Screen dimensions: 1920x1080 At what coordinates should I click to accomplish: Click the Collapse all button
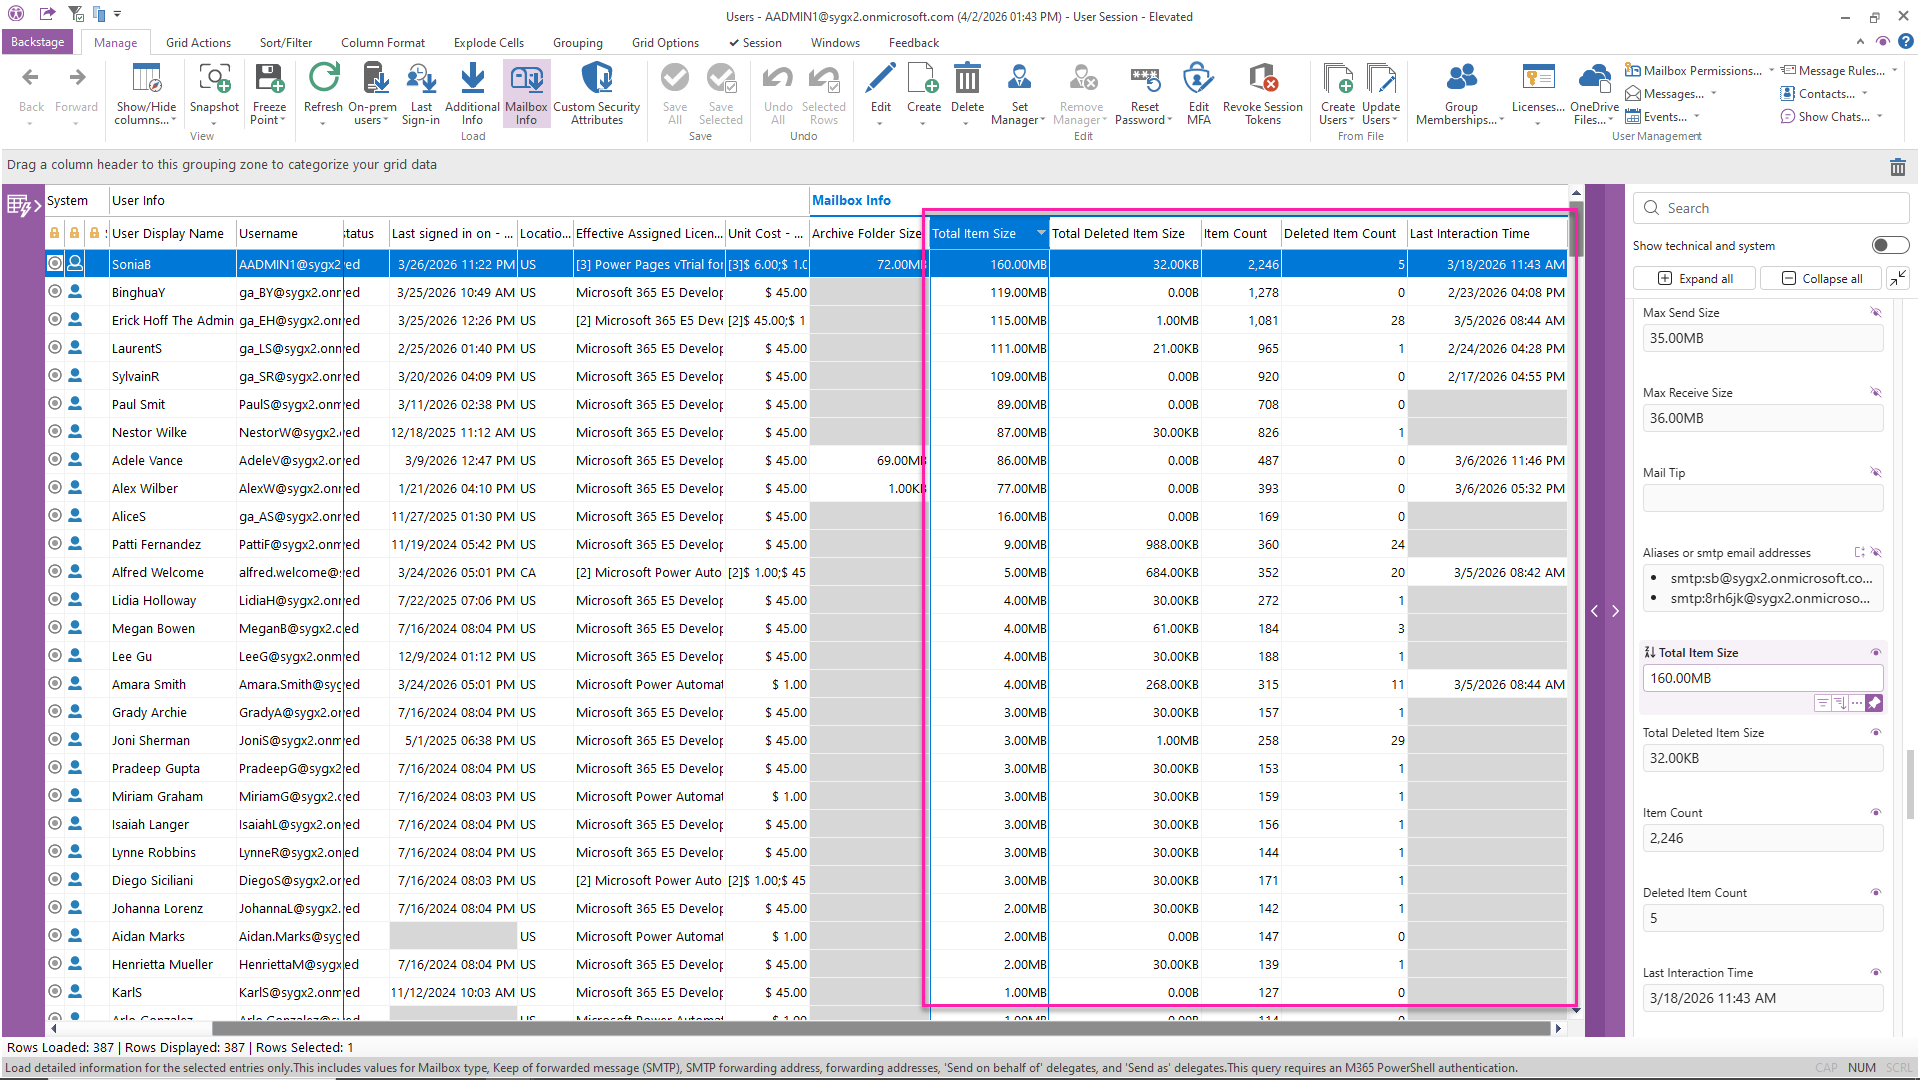tap(1821, 278)
